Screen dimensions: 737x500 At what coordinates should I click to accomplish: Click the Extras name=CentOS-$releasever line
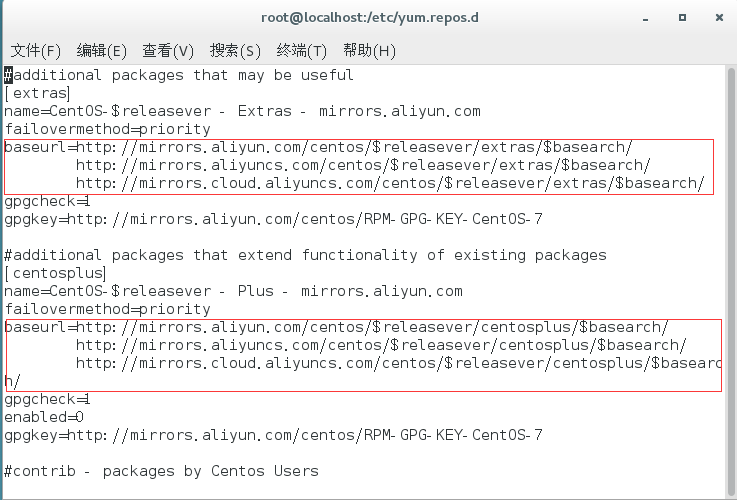[243, 111]
